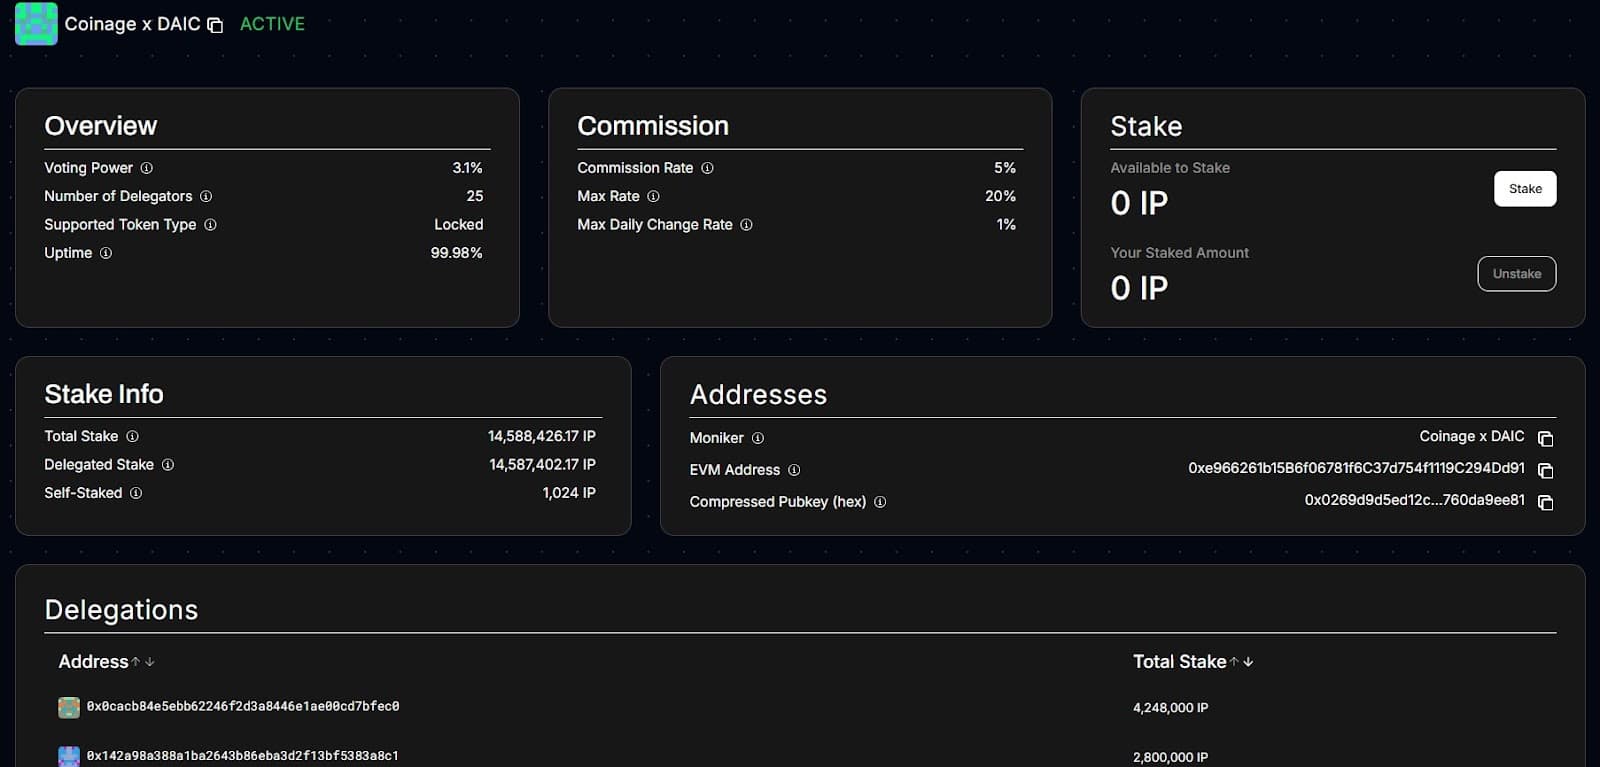Show info tooltip for Max Daily Change Rate
Image resolution: width=1600 pixels, height=767 pixels.
click(x=746, y=225)
